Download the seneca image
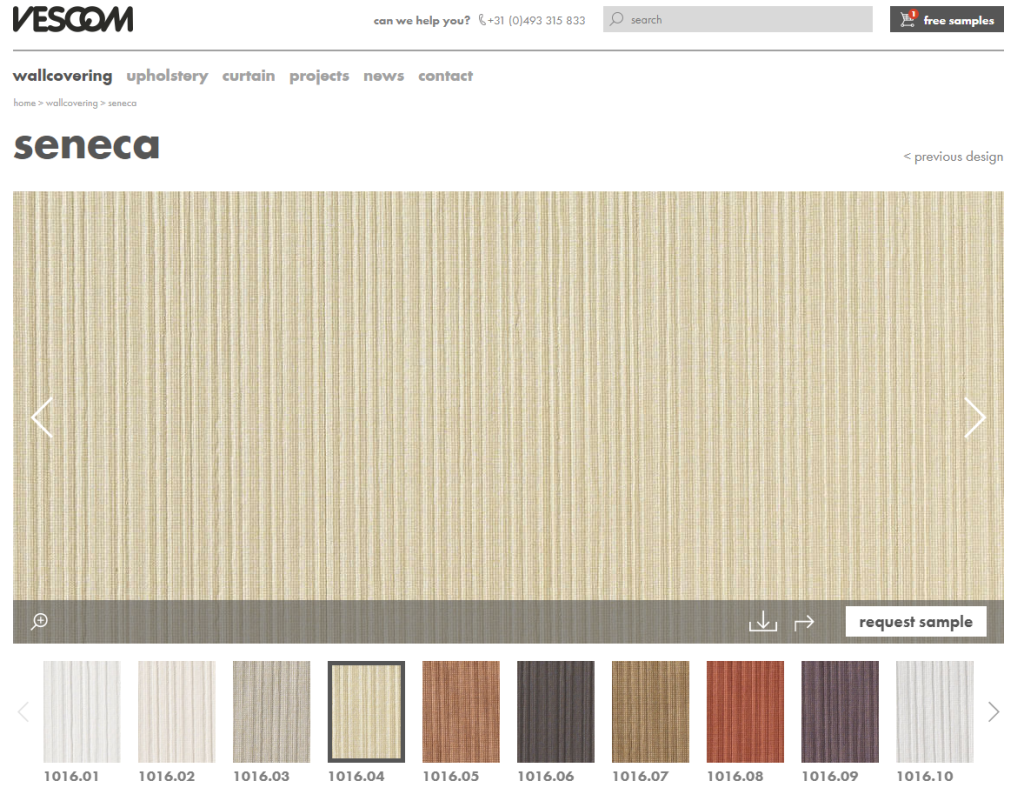Screen dimensions: 1024x801 (x=763, y=621)
